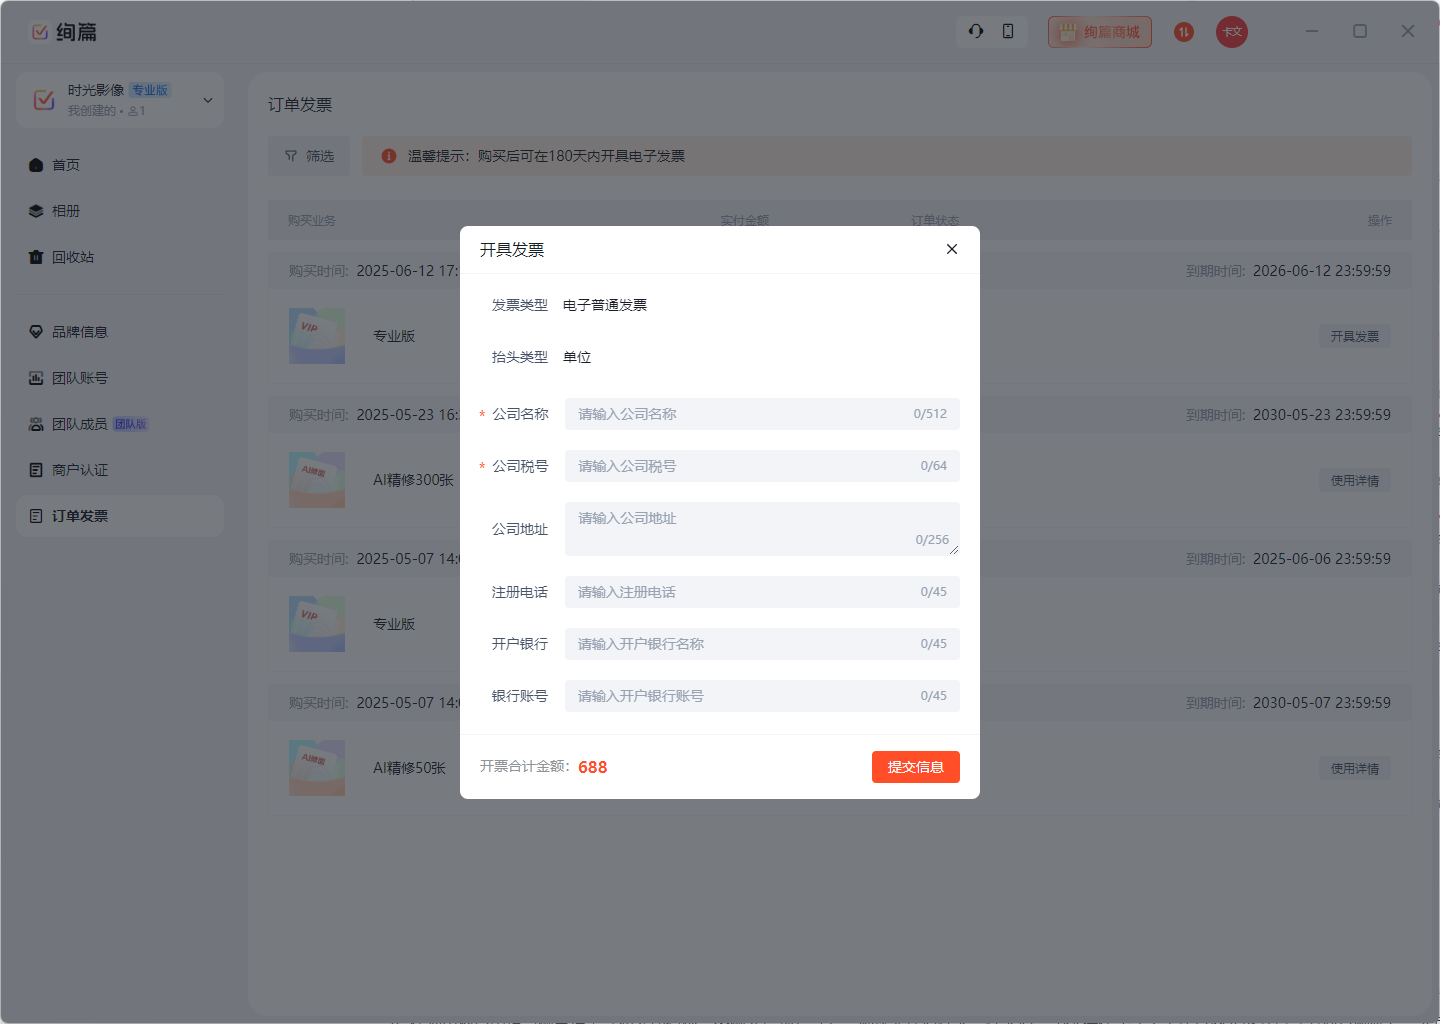Focus the 开户银行 bank name input

pyautogui.click(x=740, y=644)
